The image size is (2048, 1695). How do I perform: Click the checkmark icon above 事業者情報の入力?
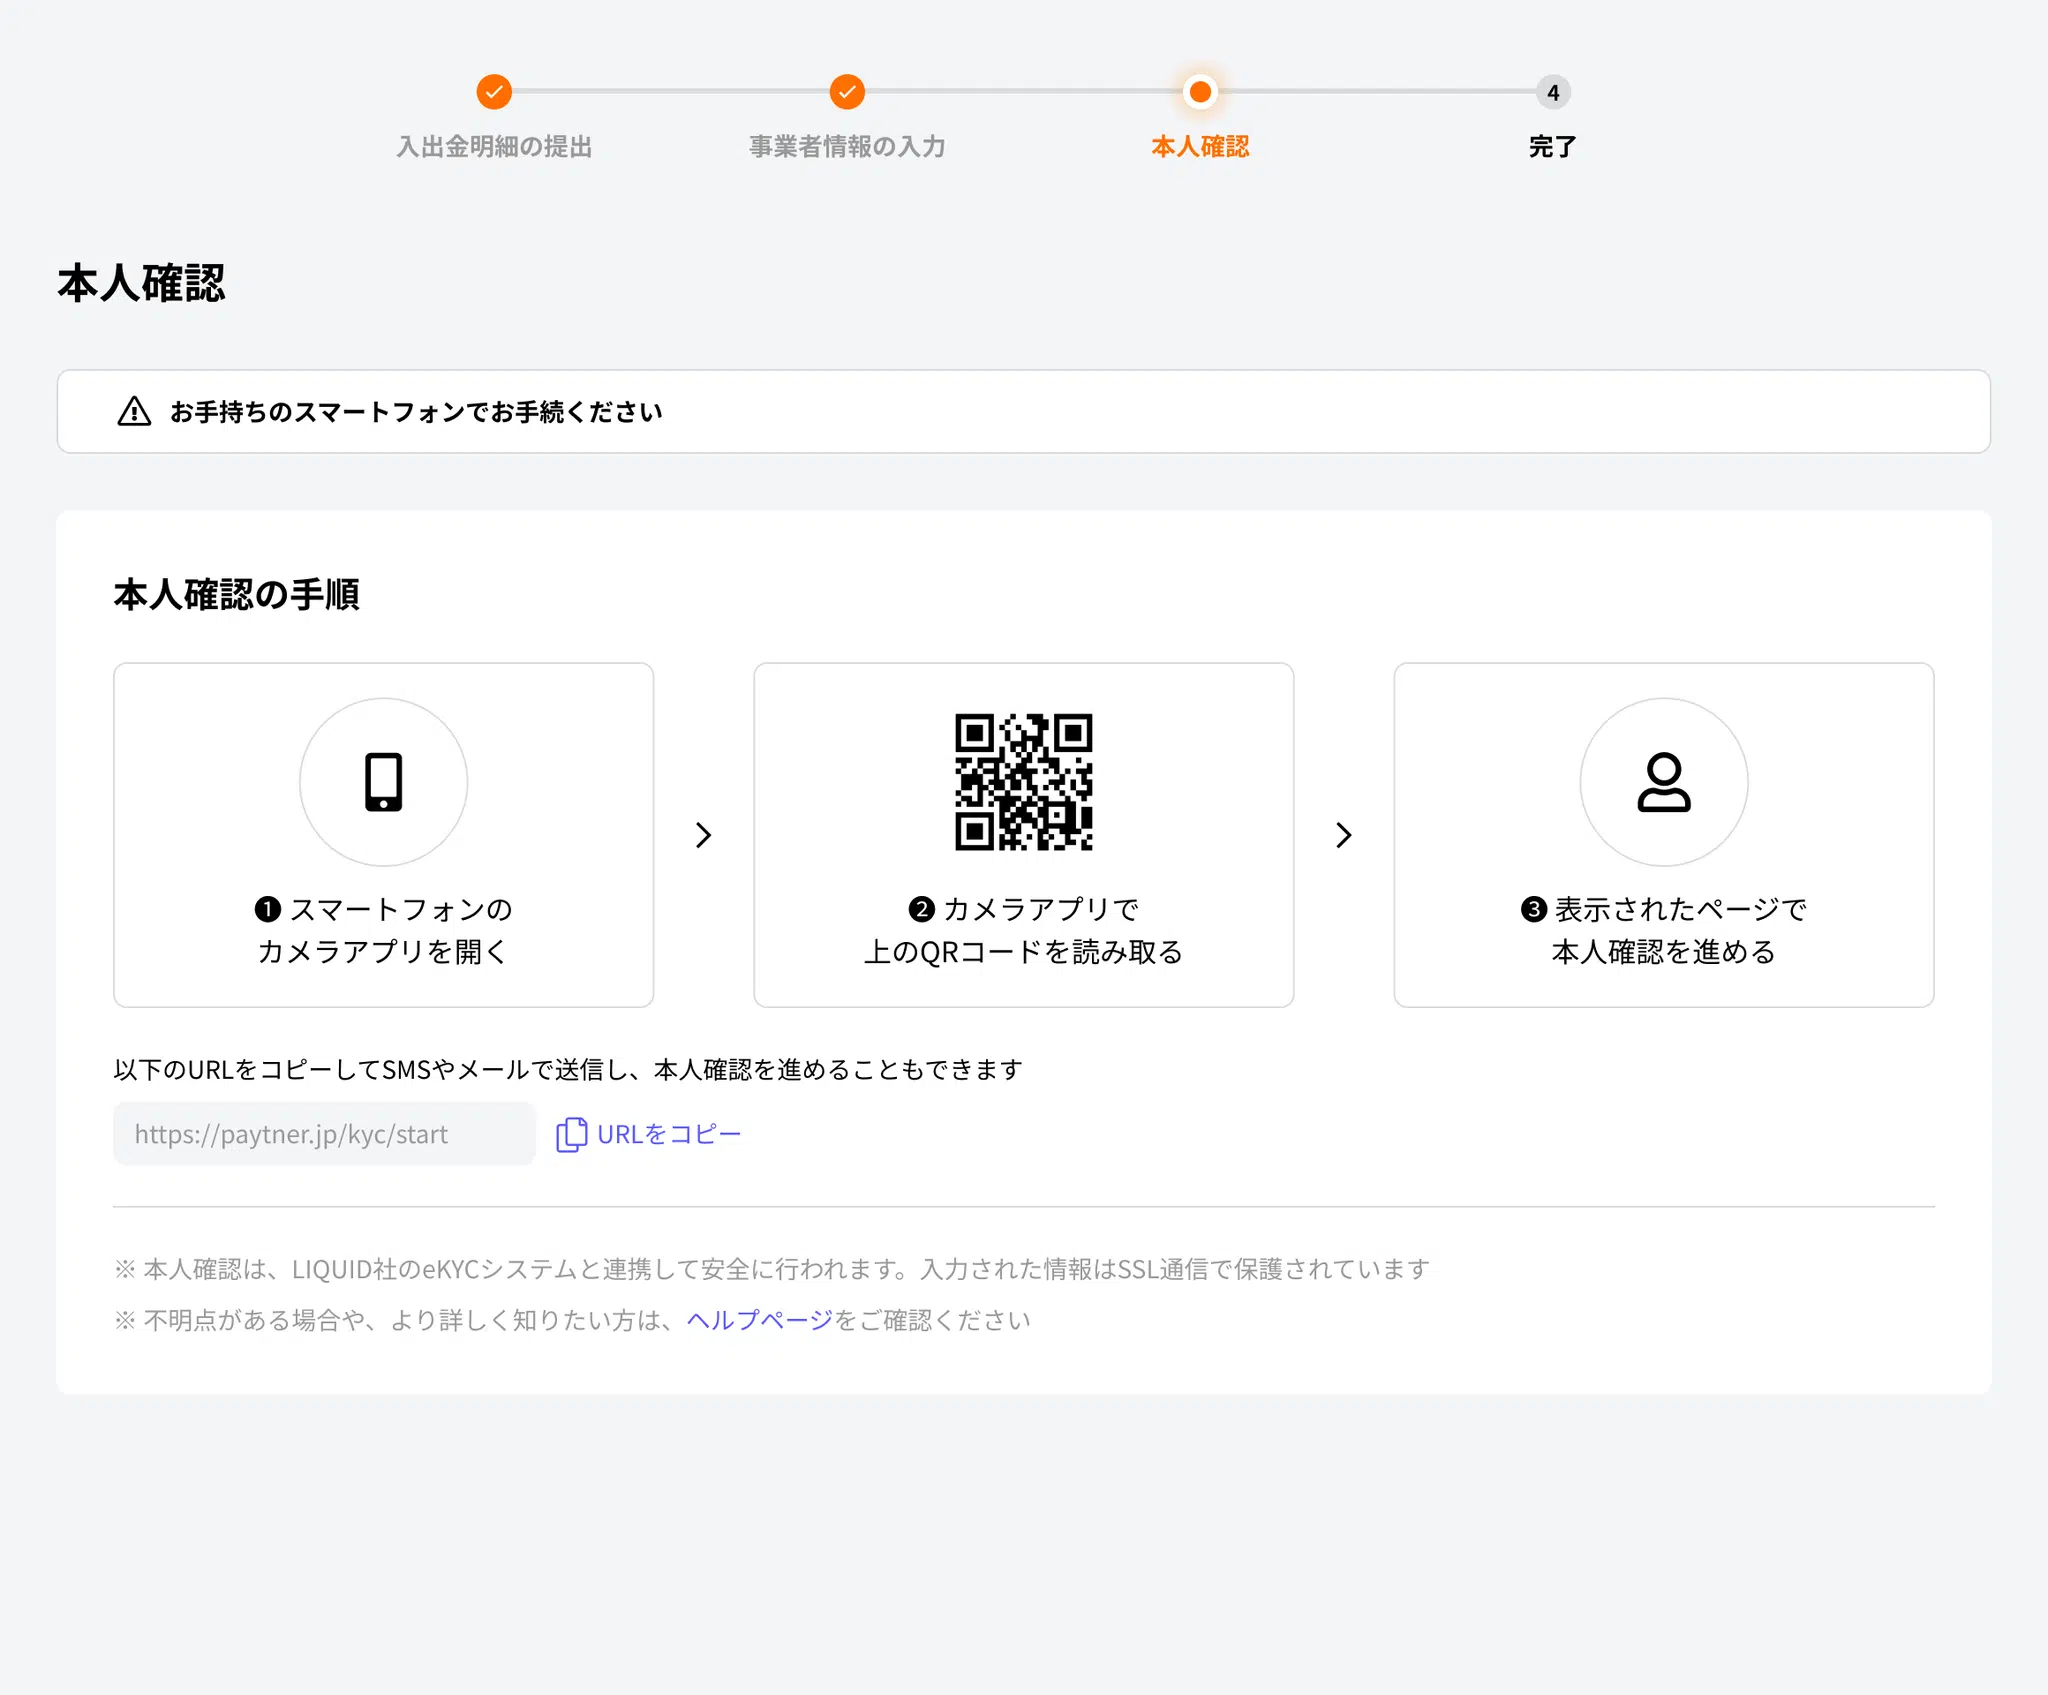847,92
